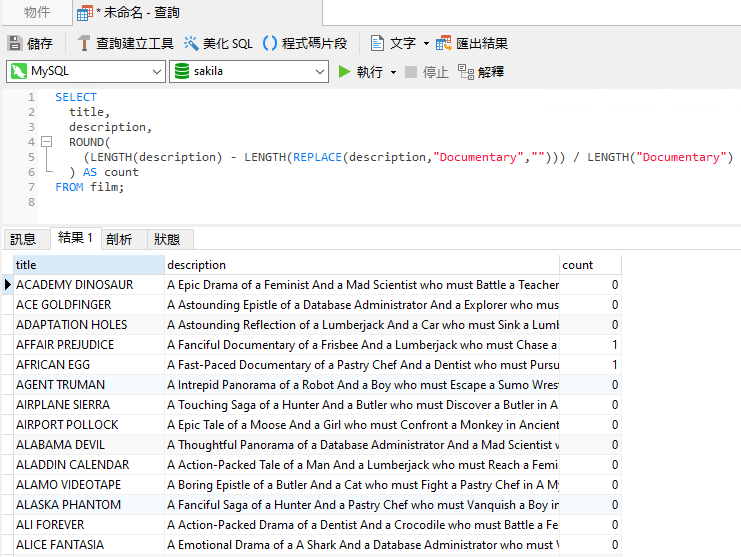This screenshot has height=557, width=741.
Task: Click the Beautify SQL (美化 SQL) icon
Action: click(x=191, y=43)
